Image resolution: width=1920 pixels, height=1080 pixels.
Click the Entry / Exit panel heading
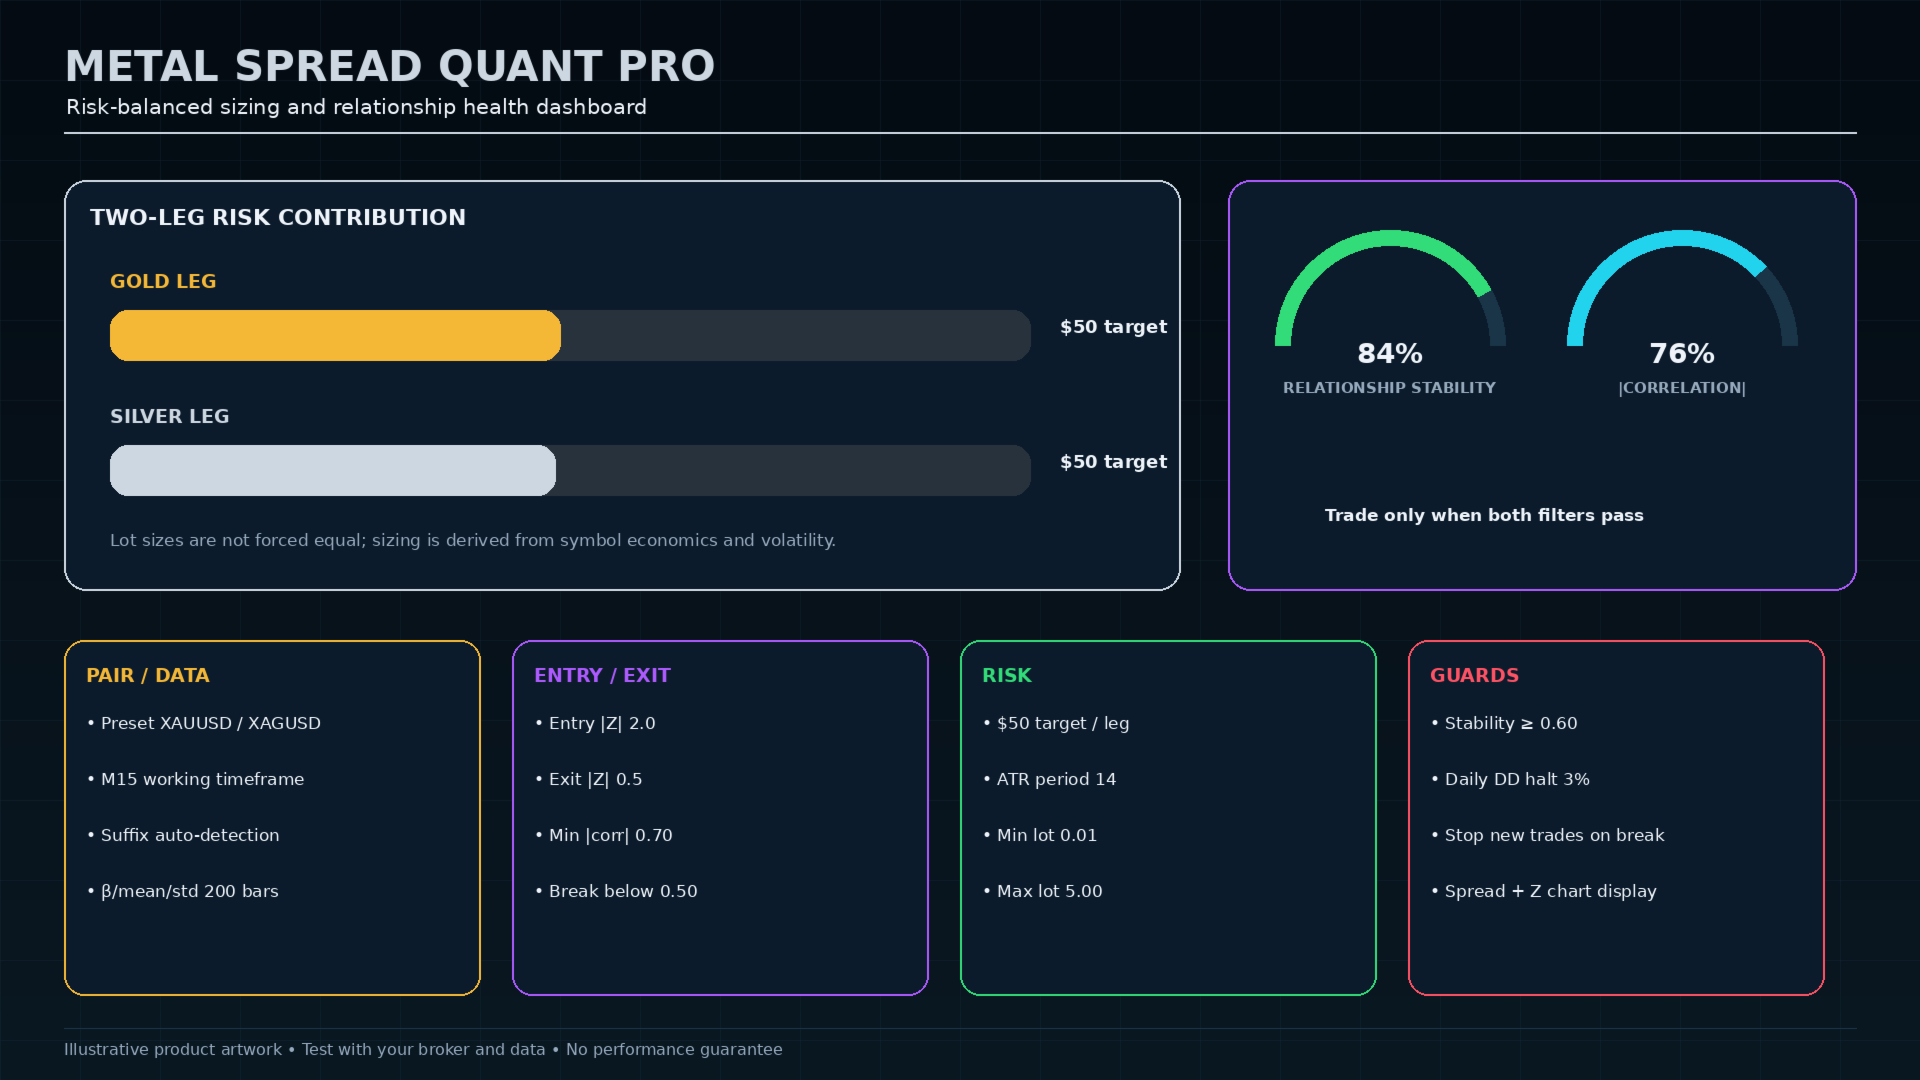coord(602,675)
